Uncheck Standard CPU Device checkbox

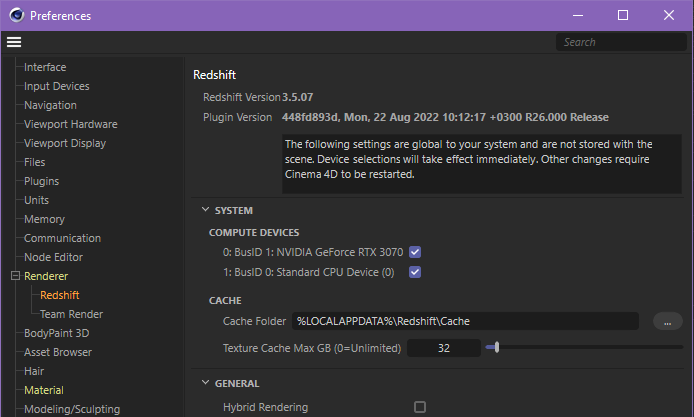click(x=415, y=272)
